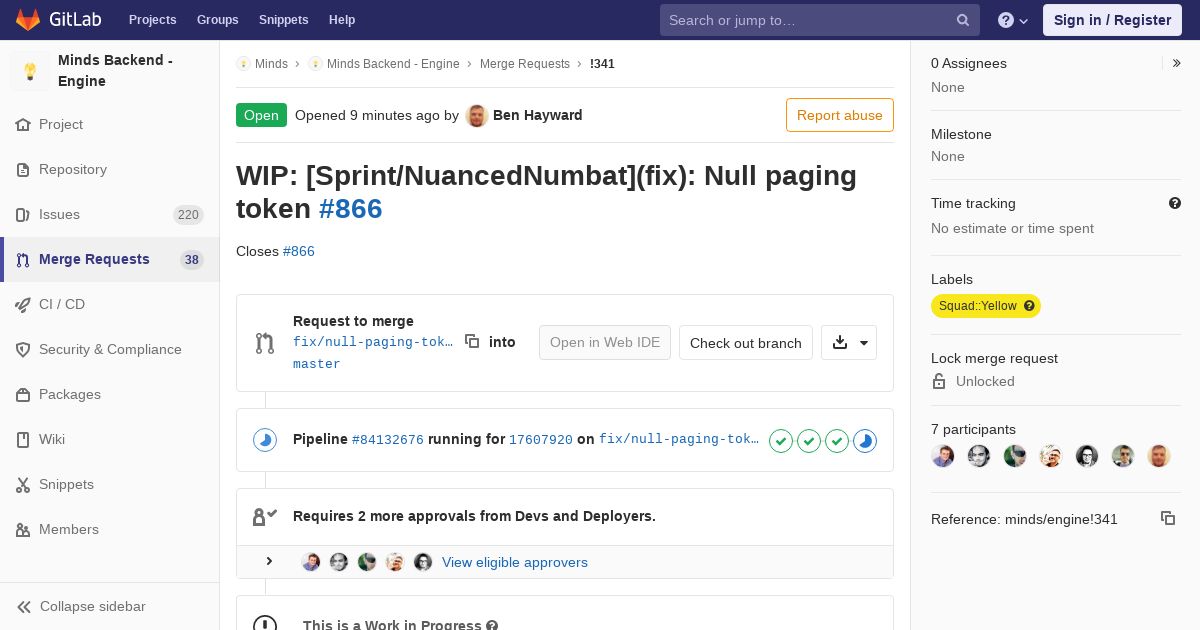1200x630 pixels.
Task: Open the Help question-mark menu in navbar
Action: [1013, 20]
